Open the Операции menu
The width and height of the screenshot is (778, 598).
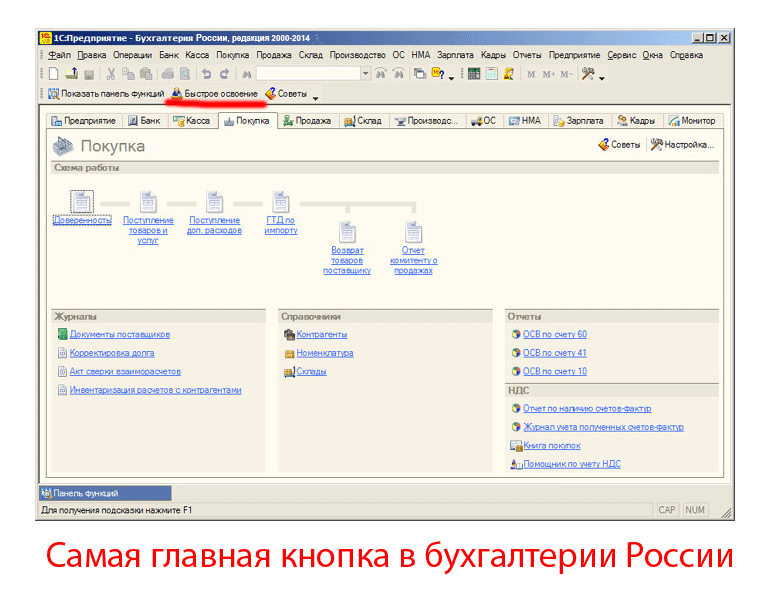click(132, 55)
